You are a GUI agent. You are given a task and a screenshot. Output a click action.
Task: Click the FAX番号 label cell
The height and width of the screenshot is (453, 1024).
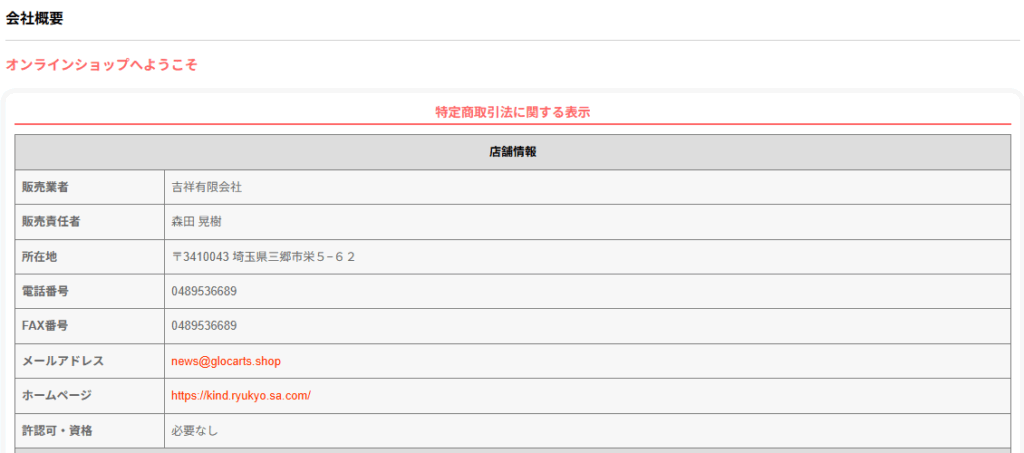pyautogui.click(x=89, y=326)
